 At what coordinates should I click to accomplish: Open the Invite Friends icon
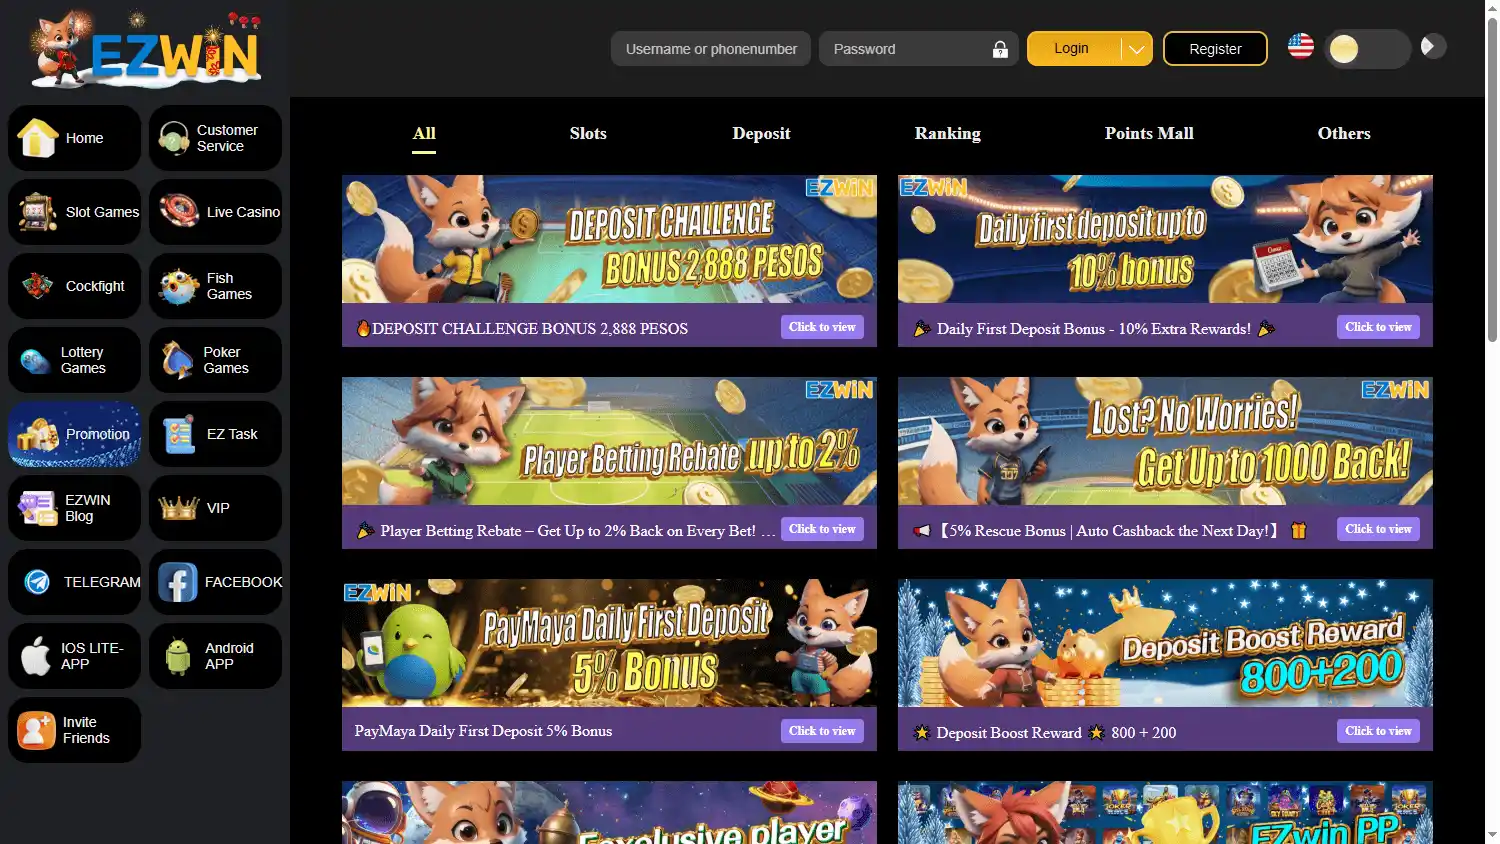(36, 730)
